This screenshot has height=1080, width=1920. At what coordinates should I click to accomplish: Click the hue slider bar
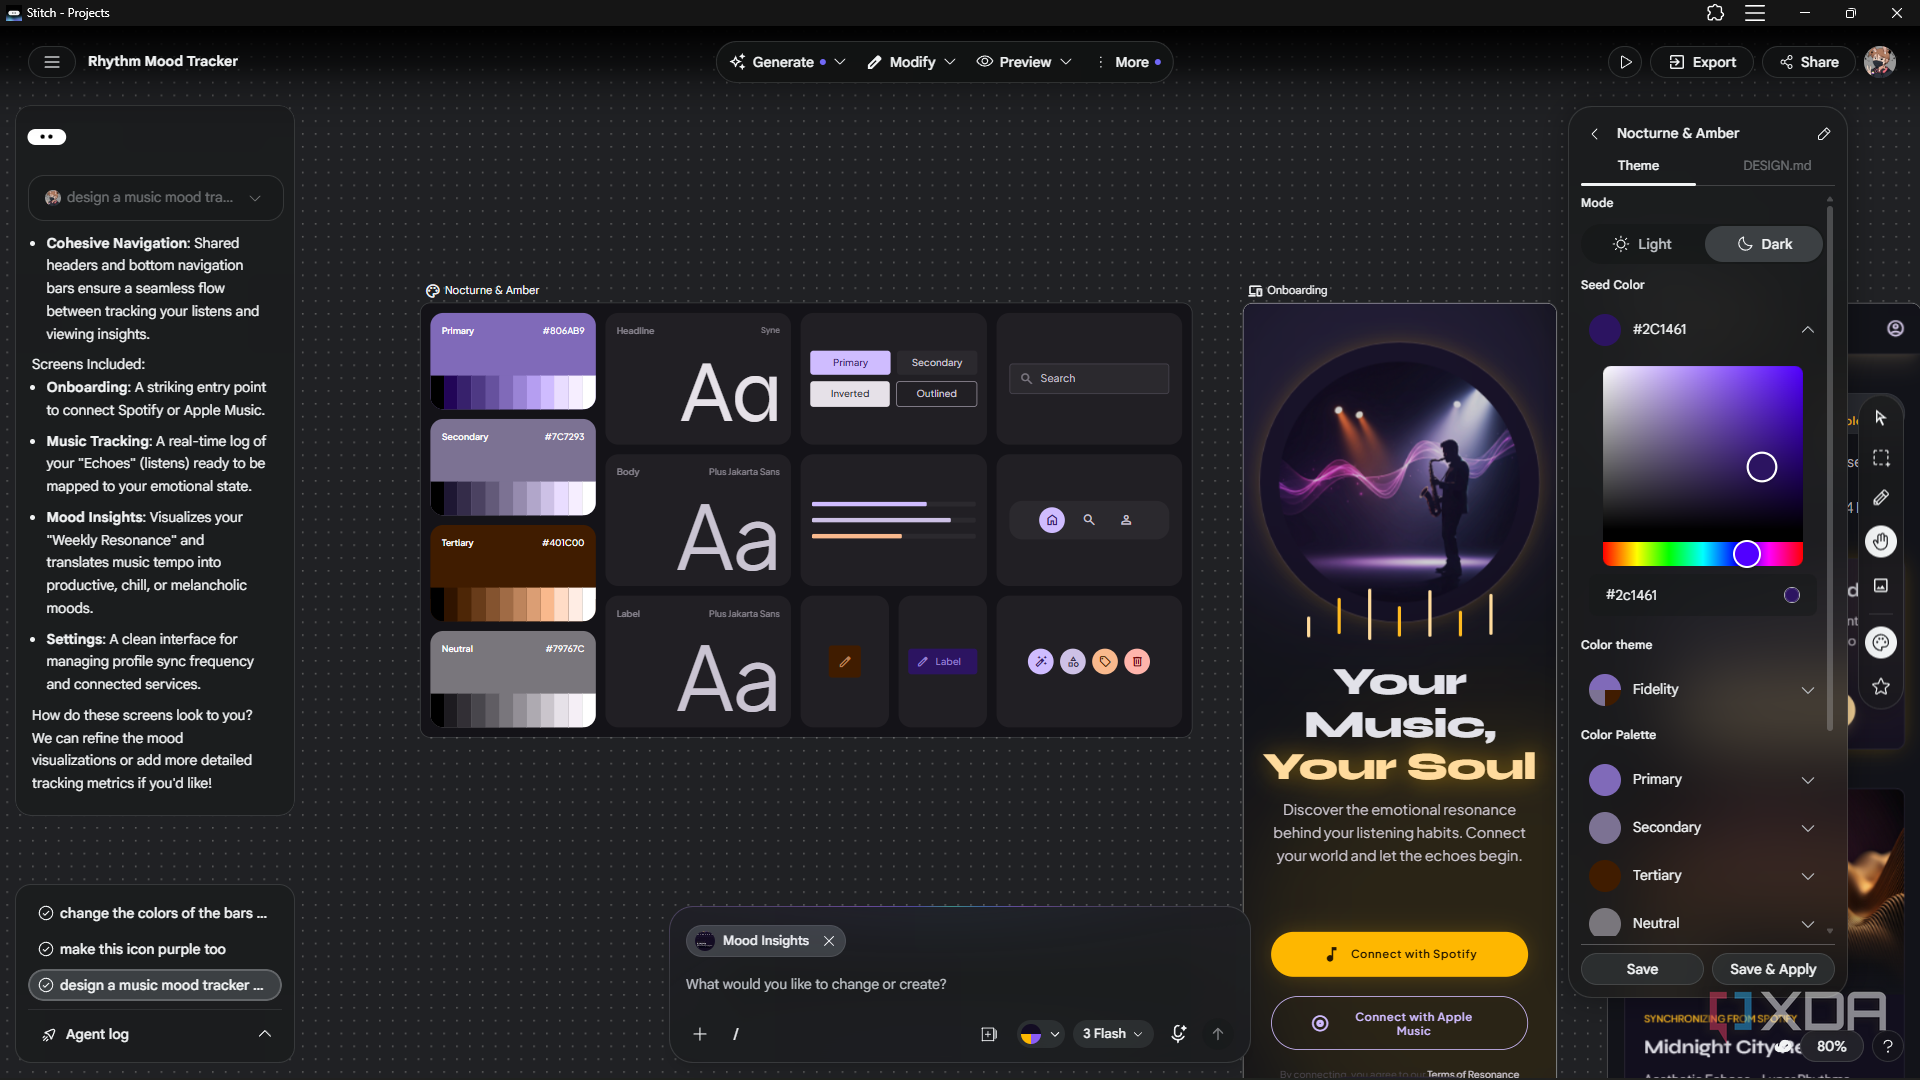(1703, 554)
